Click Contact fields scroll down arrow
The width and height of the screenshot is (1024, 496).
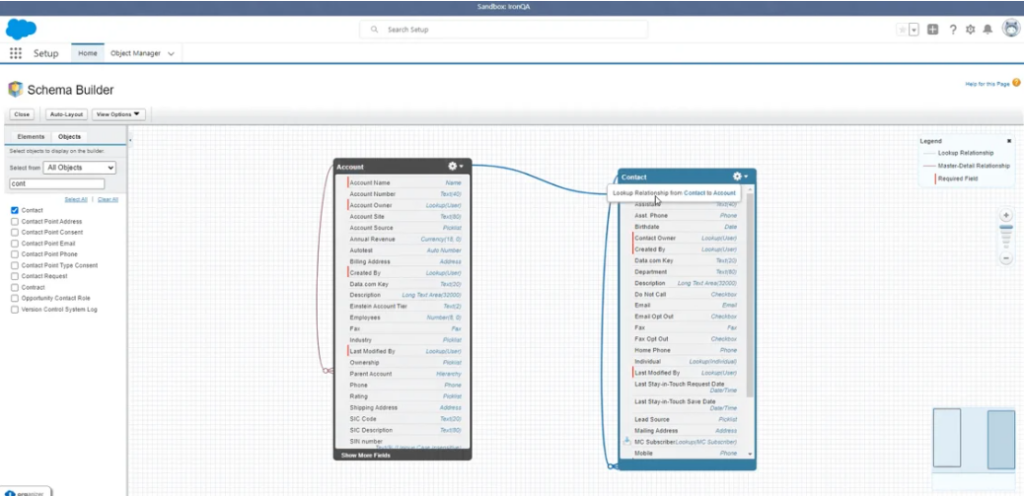[x=750, y=454]
